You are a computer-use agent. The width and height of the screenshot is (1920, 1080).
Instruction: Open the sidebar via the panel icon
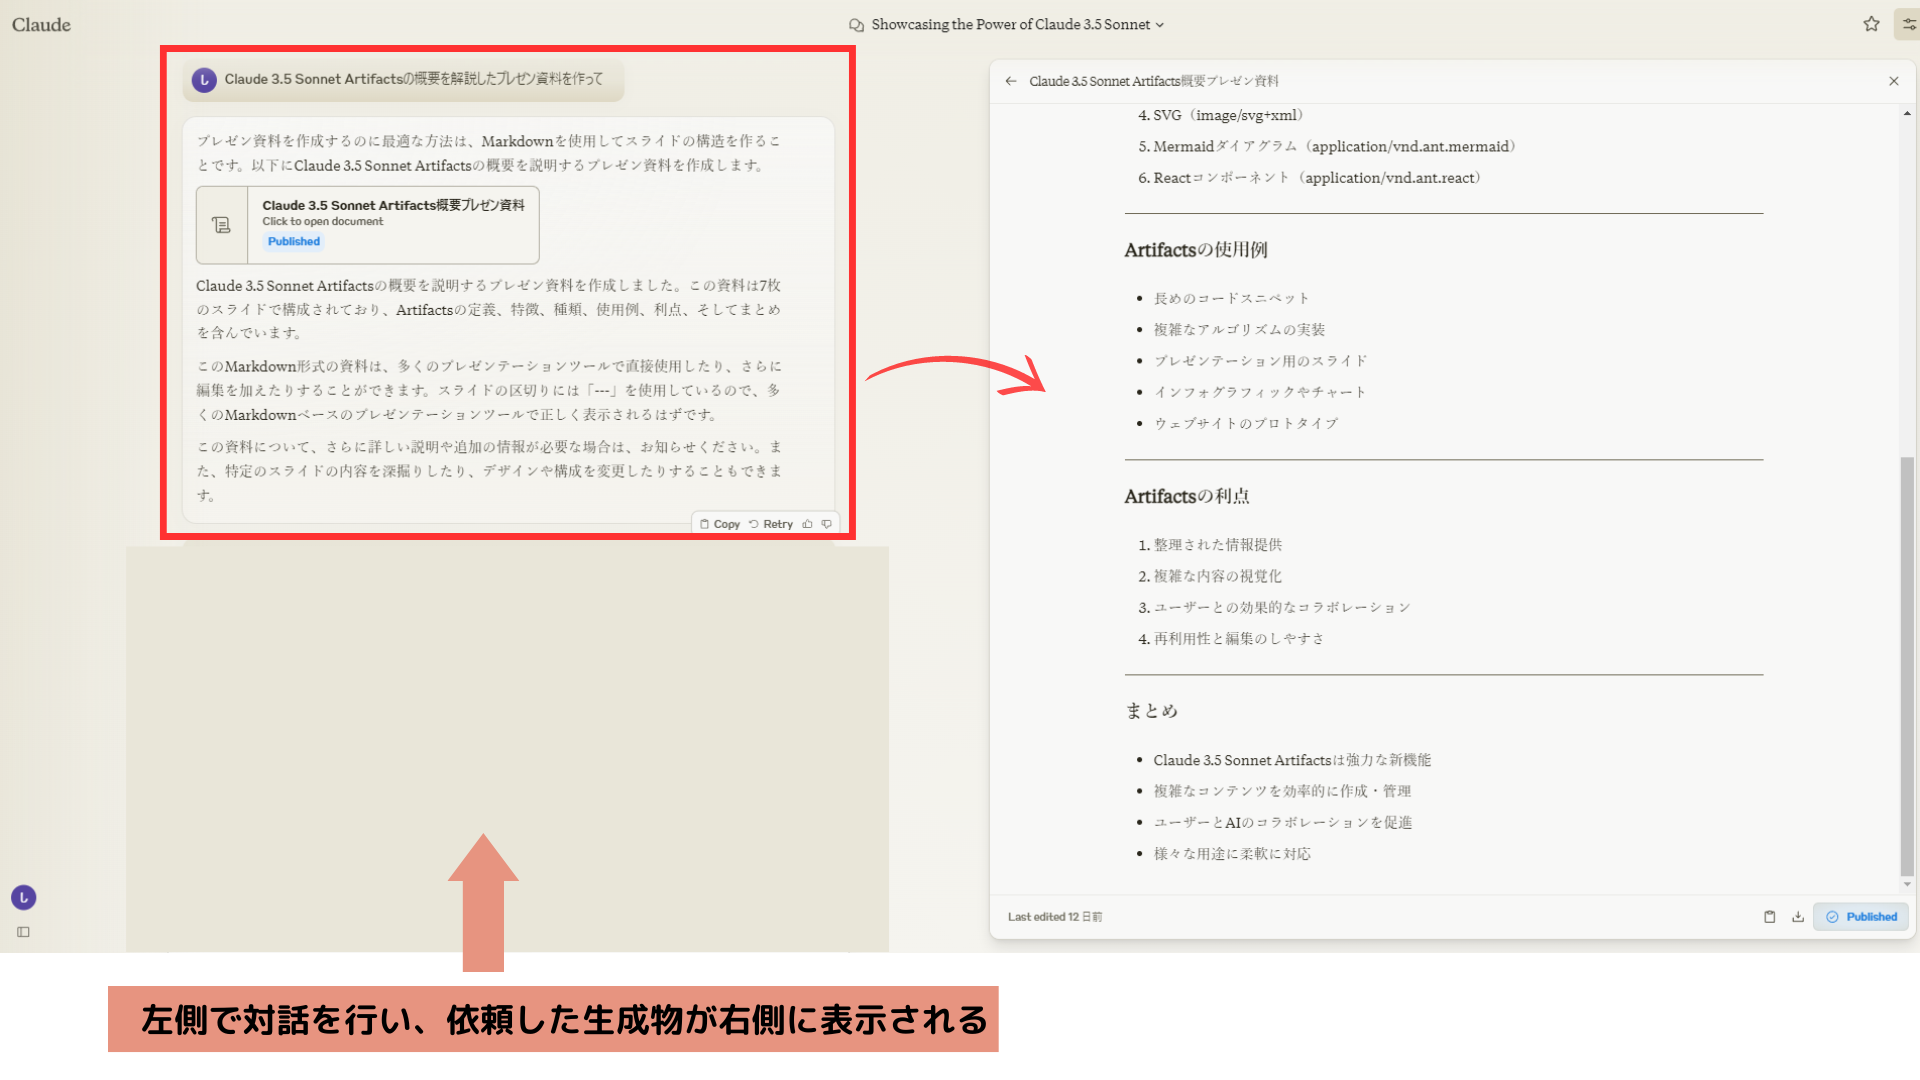click(x=23, y=931)
